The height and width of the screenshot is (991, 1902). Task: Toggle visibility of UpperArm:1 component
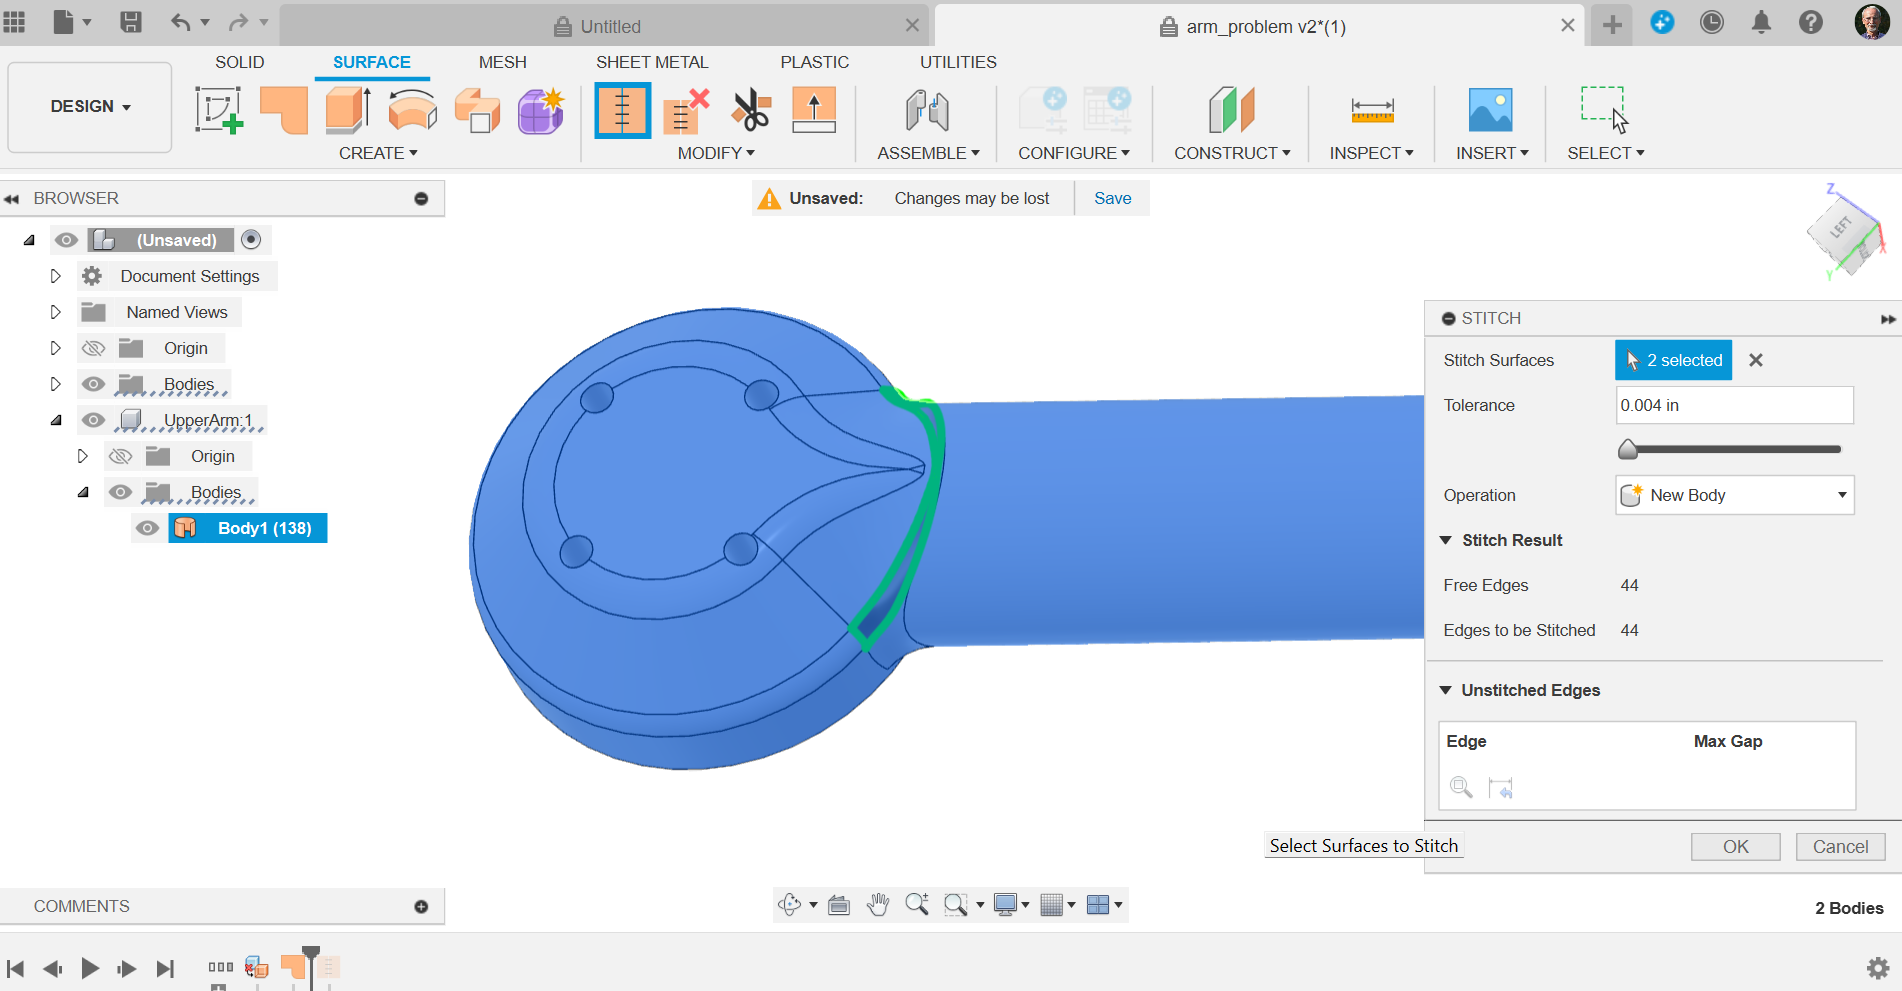pyautogui.click(x=93, y=420)
